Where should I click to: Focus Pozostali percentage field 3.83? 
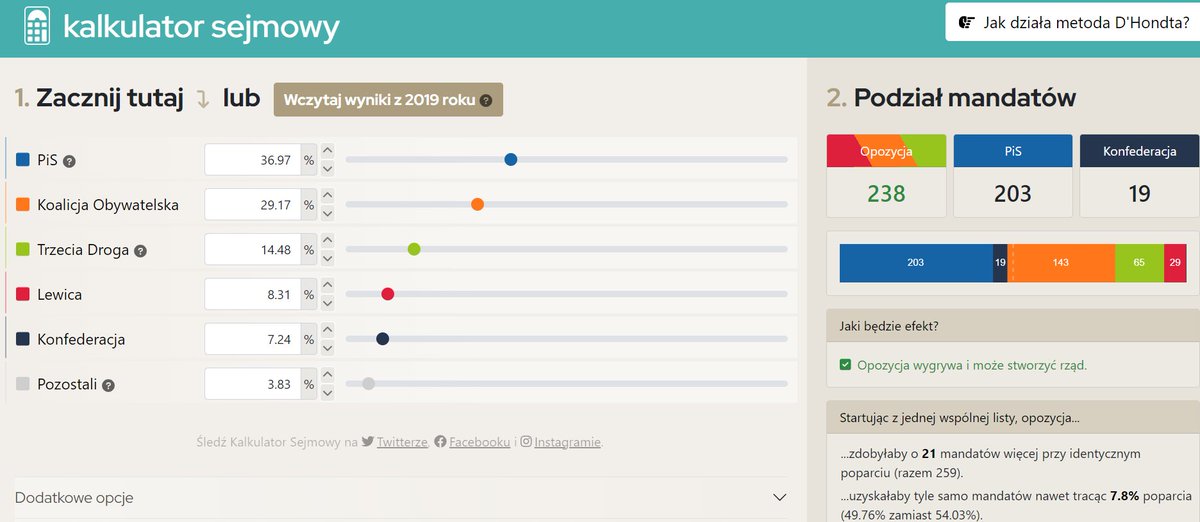click(252, 385)
